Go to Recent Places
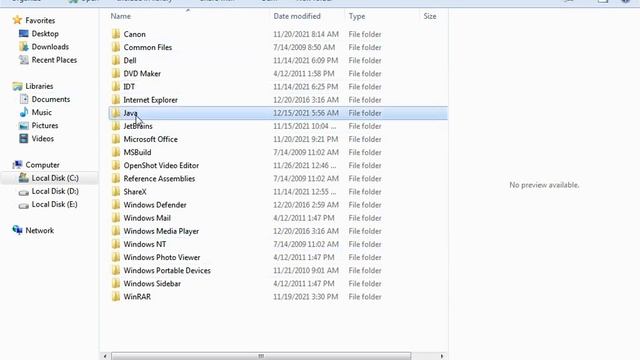The image size is (640, 360). tap(54, 60)
